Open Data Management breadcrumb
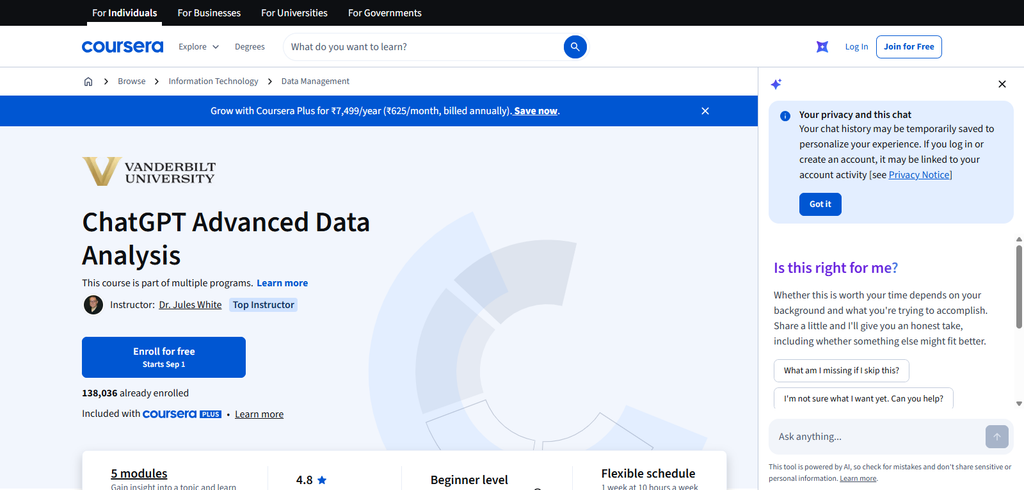The width and height of the screenshot is (1024, 490). pos(315,82)
